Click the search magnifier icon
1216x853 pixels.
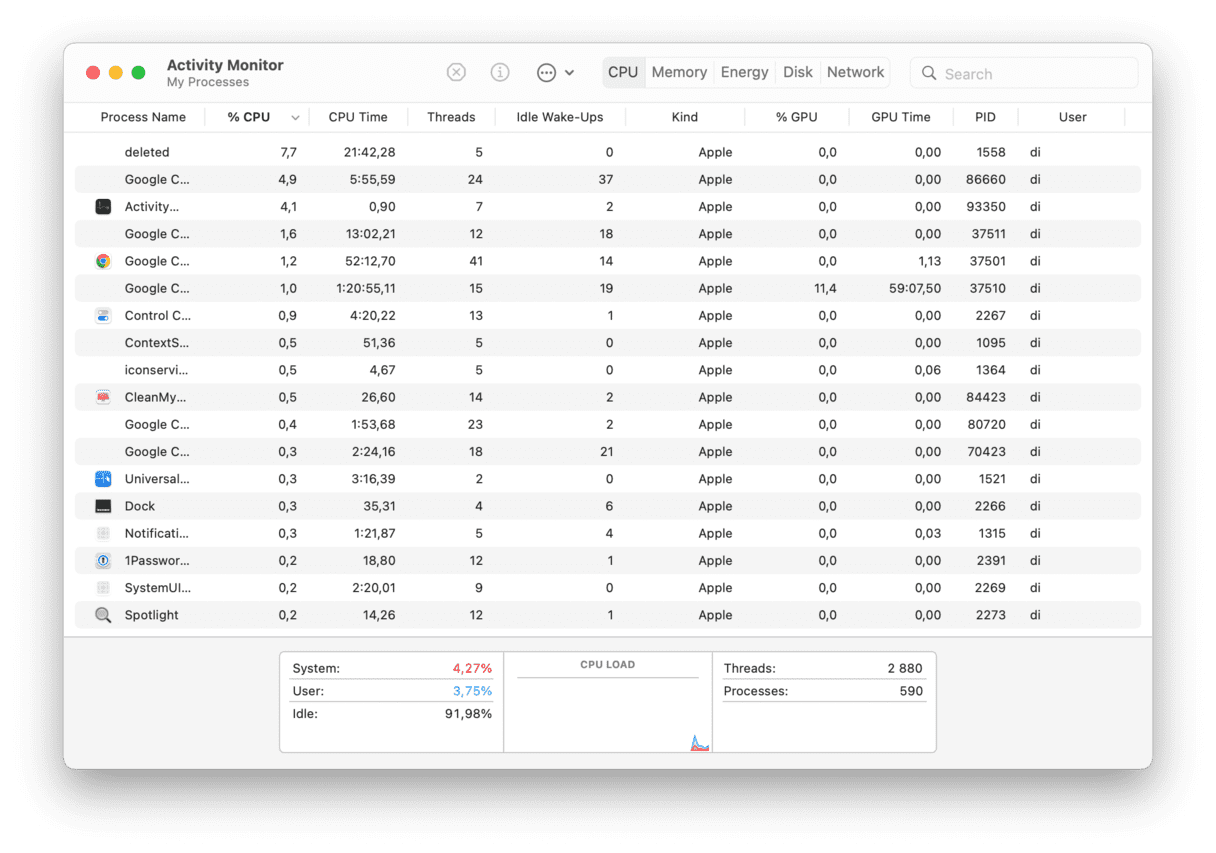pos(929,73)
